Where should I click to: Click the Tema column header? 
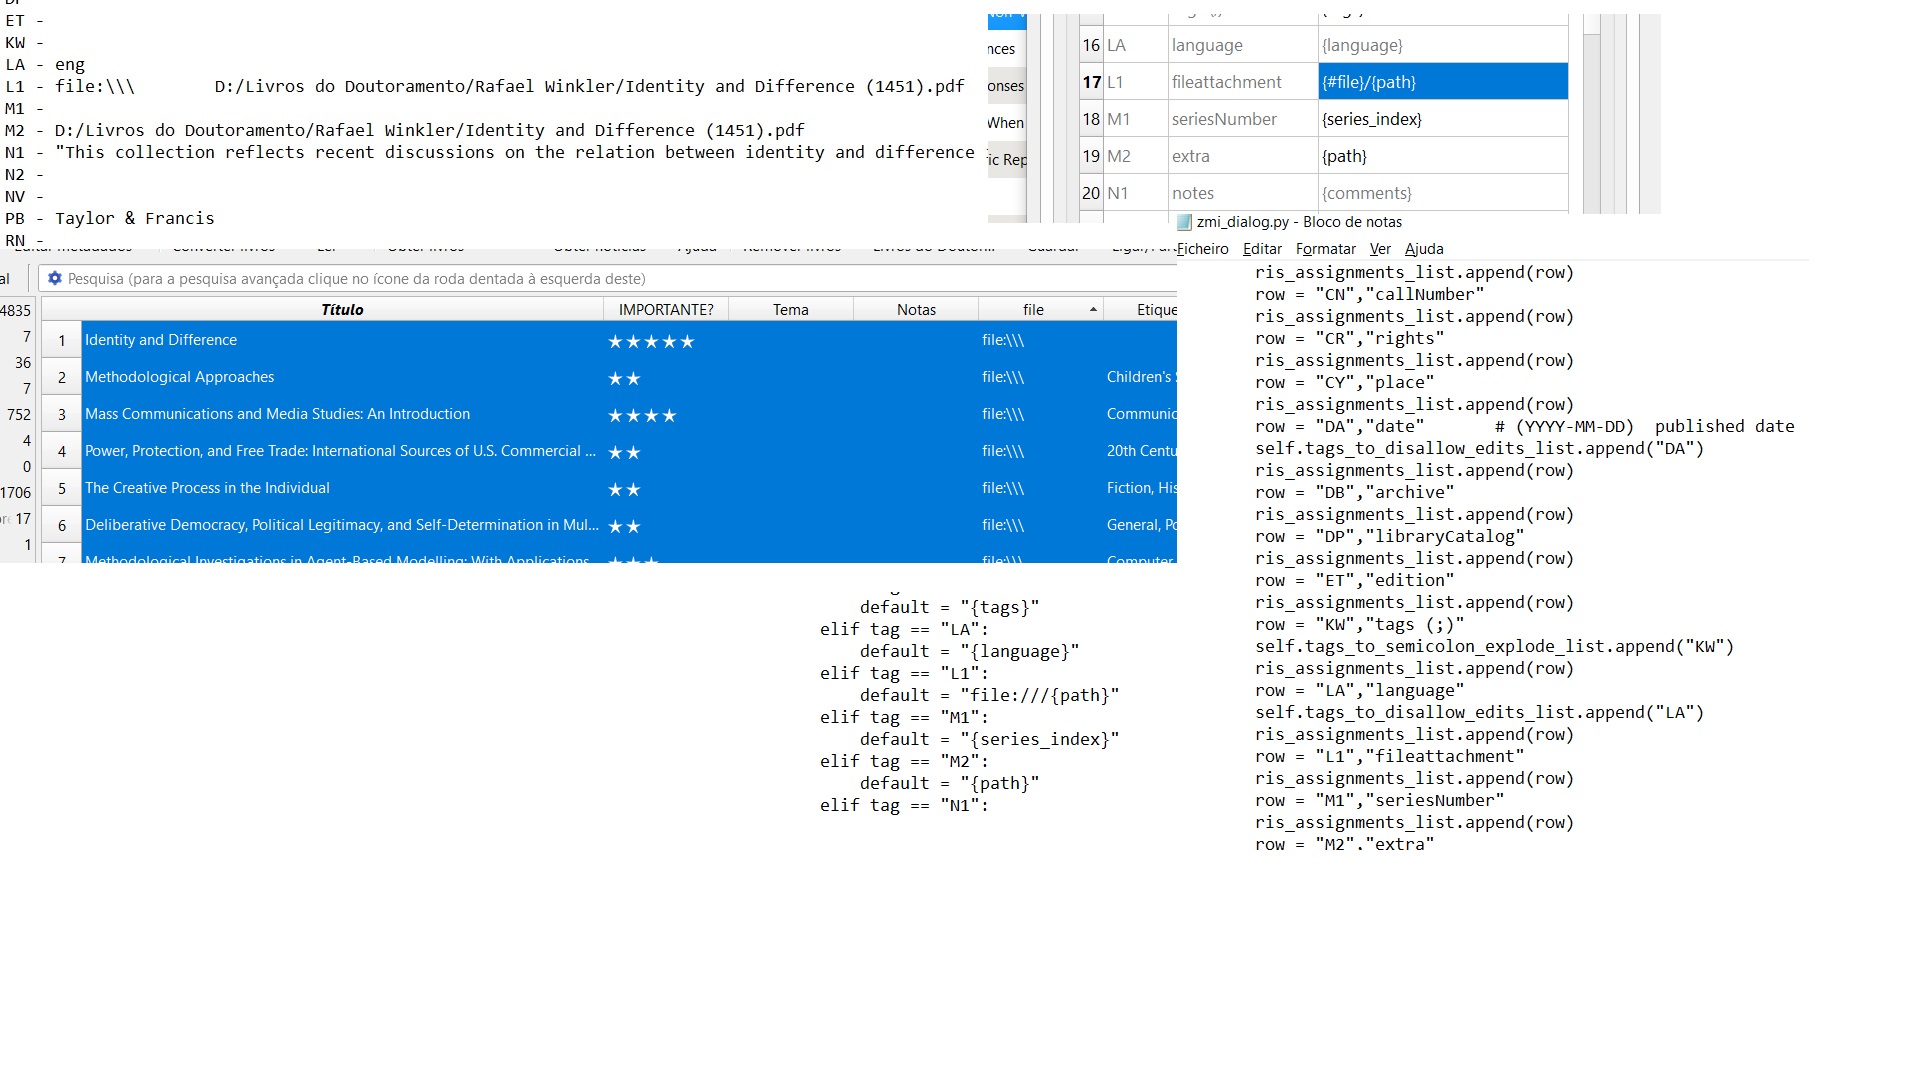[x=790, y=310]
